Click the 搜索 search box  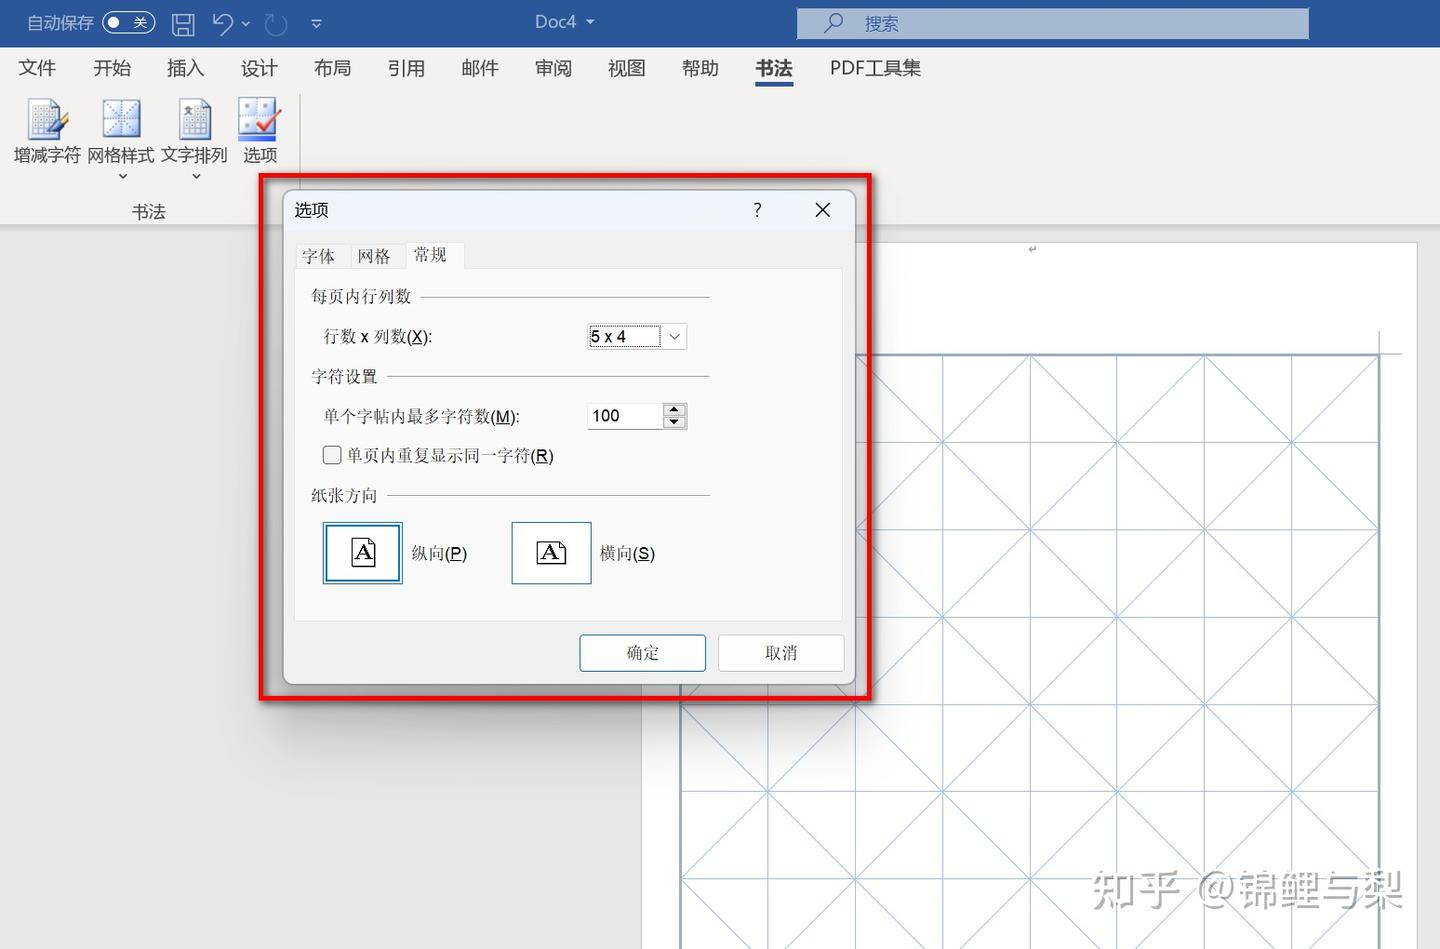coord(1052,23)
